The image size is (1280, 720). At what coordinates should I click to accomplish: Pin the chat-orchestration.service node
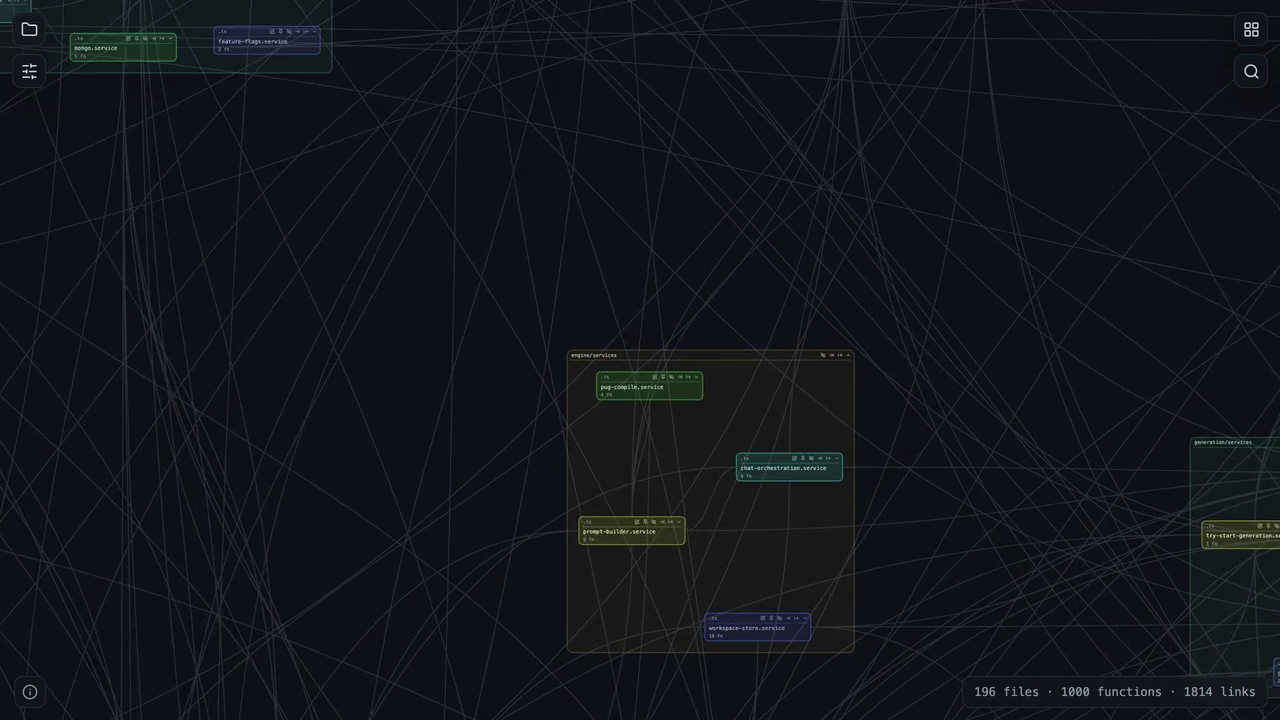pos(803,458)
